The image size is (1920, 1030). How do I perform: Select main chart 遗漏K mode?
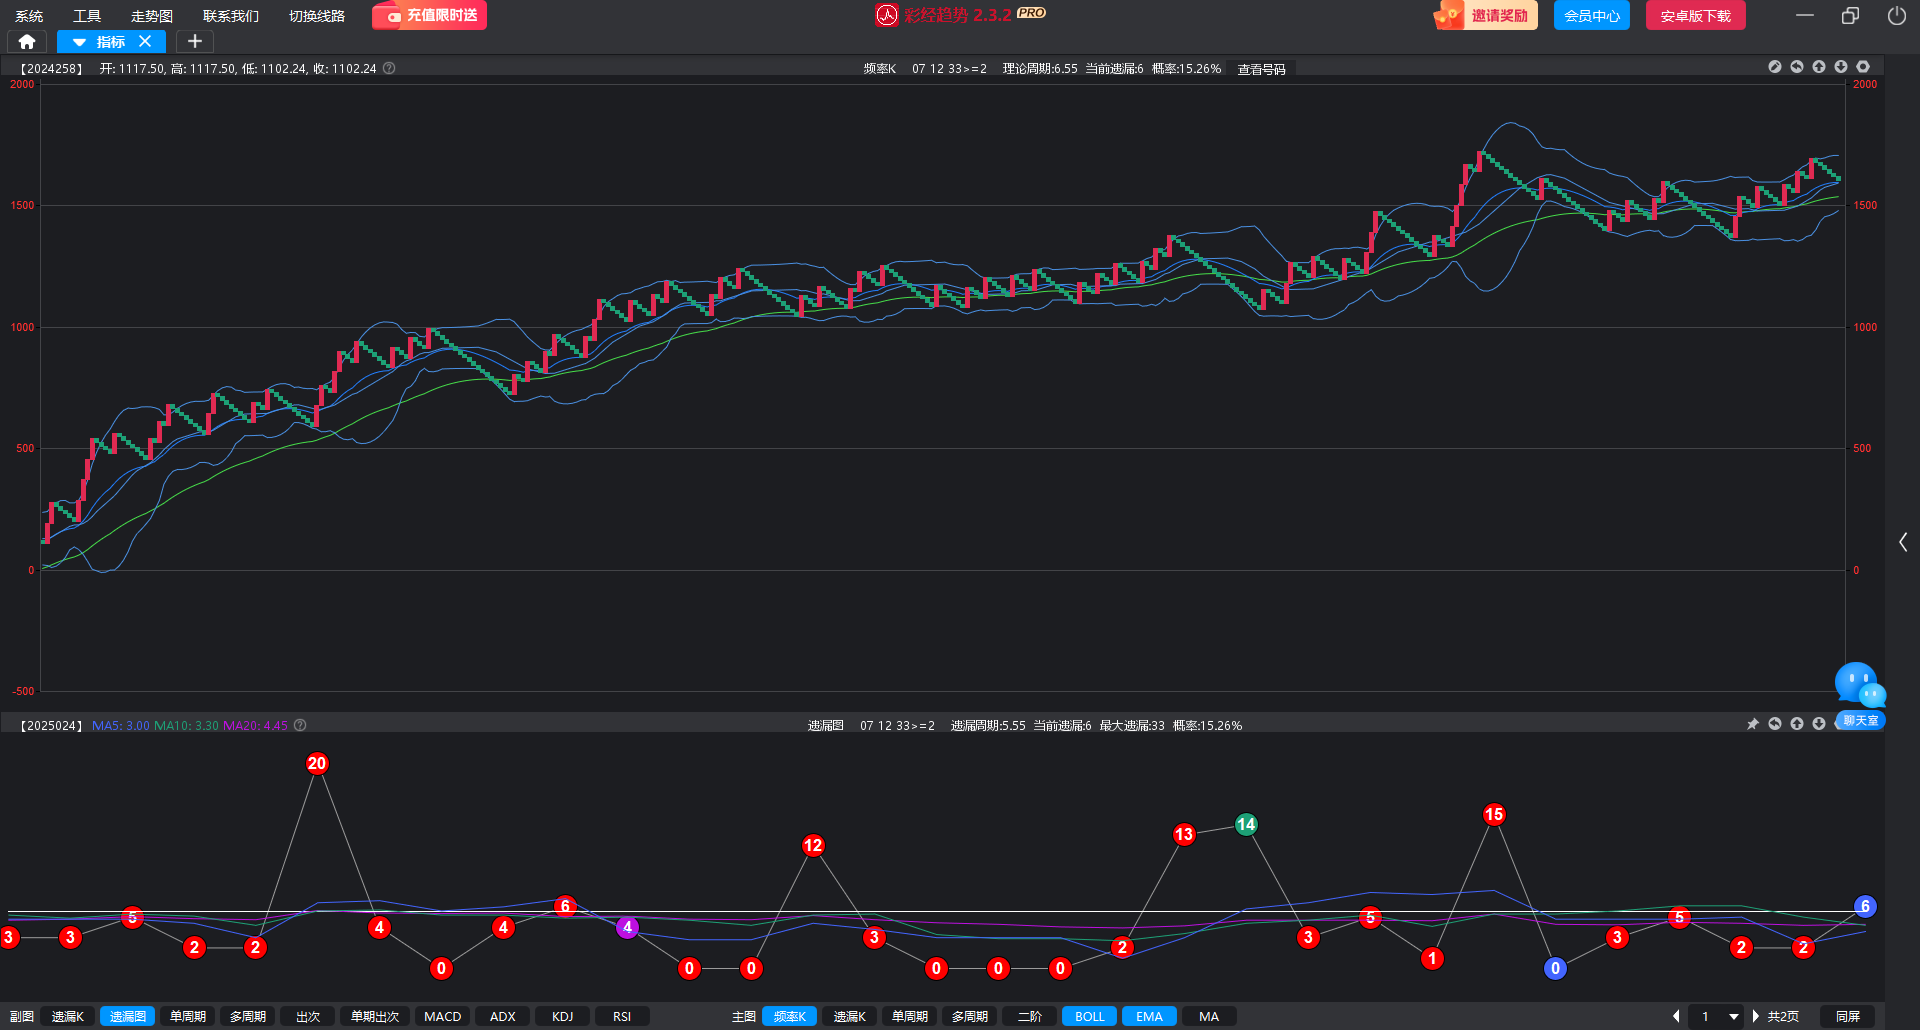850,1016
